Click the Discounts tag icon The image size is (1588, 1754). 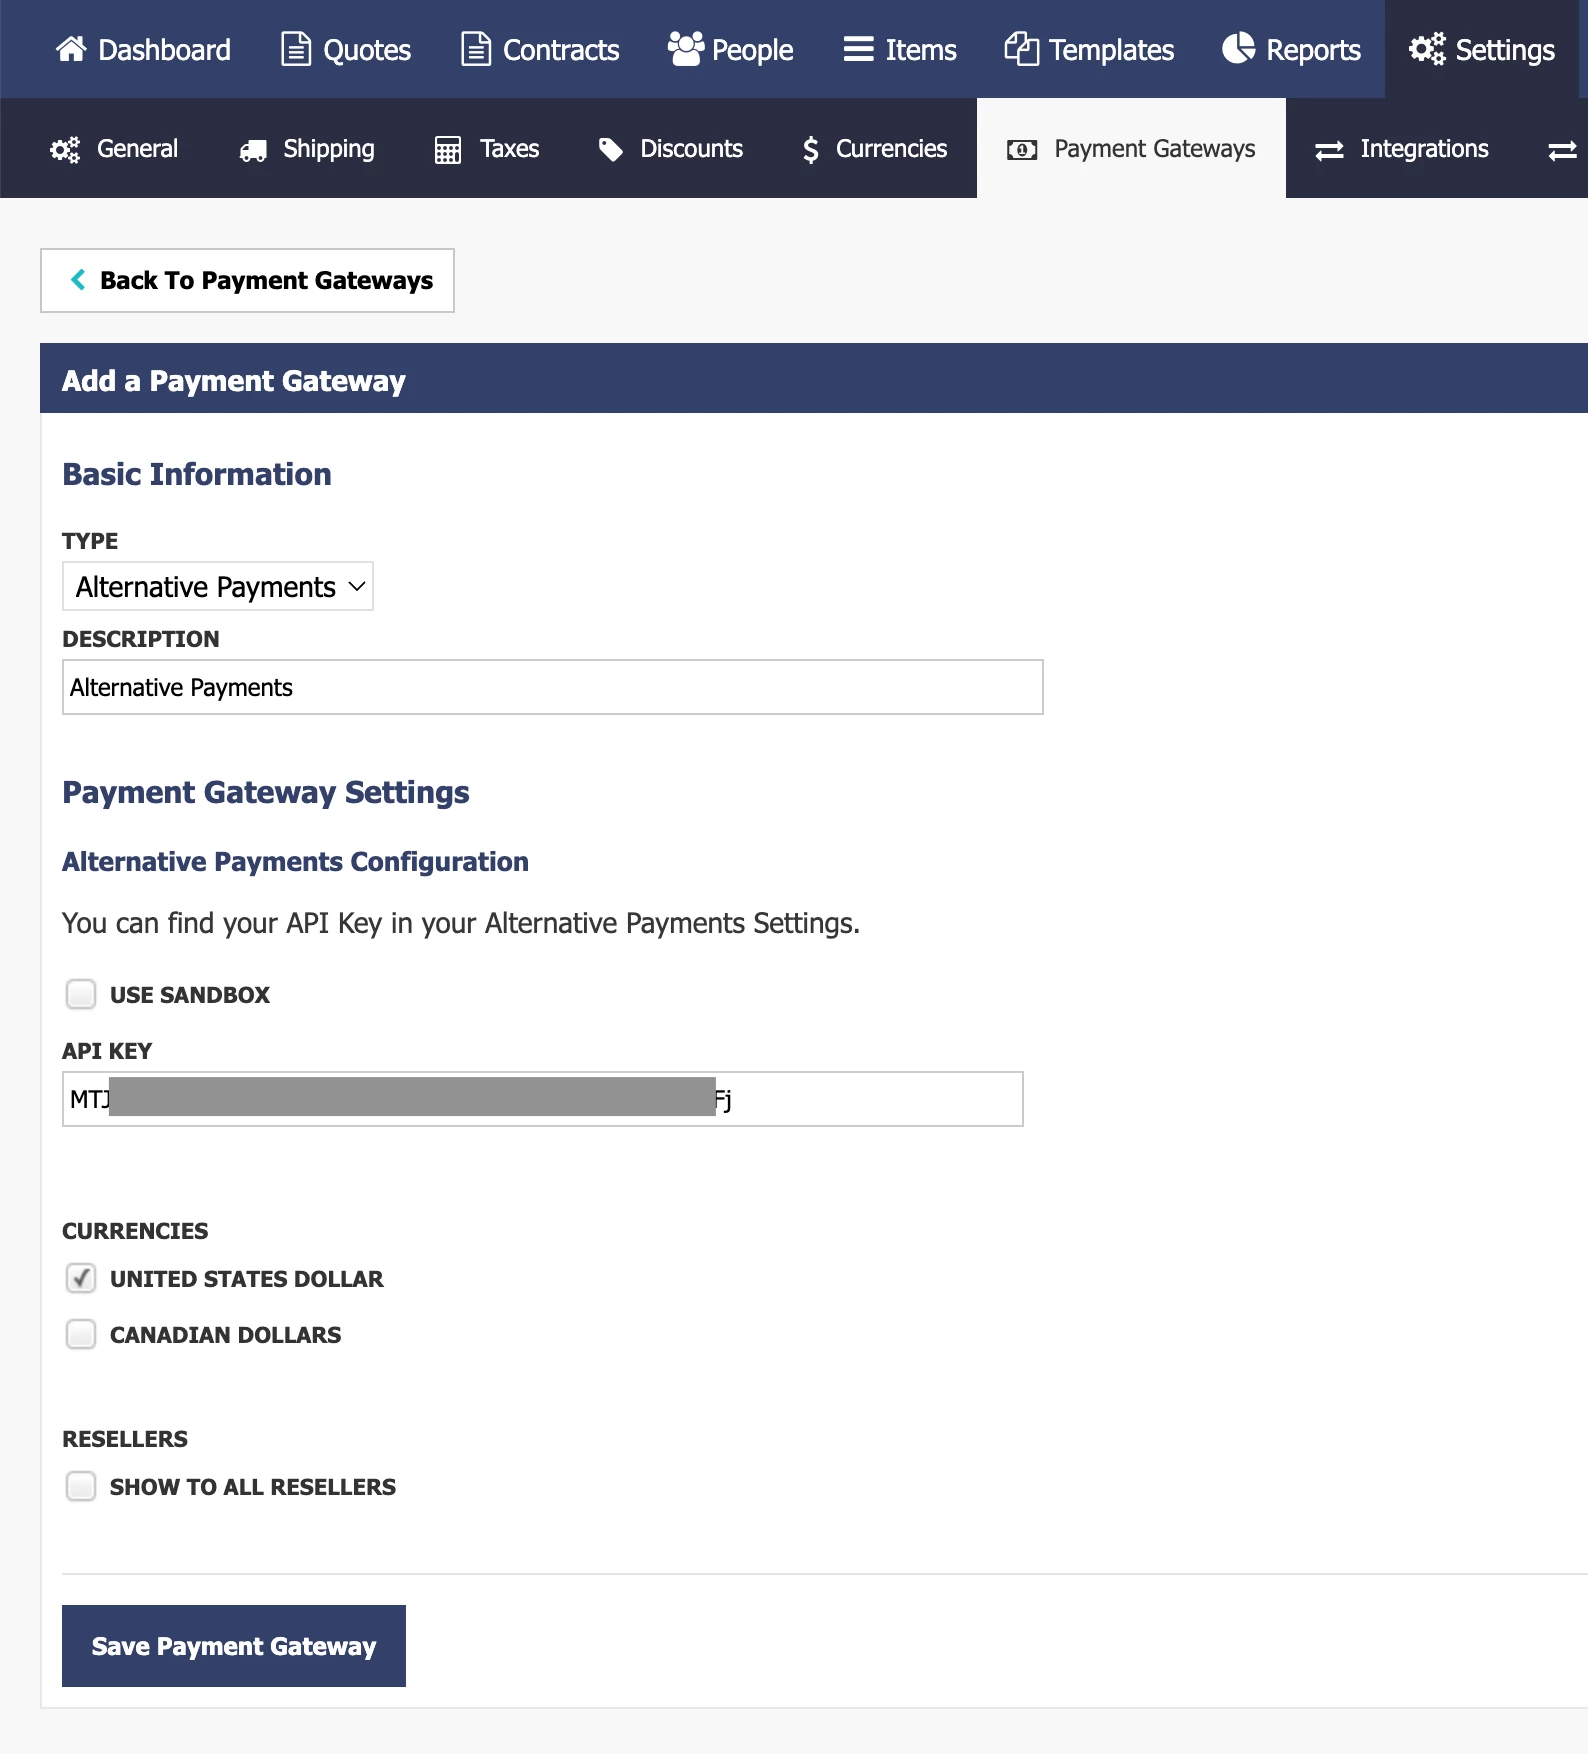pos(610,149)
